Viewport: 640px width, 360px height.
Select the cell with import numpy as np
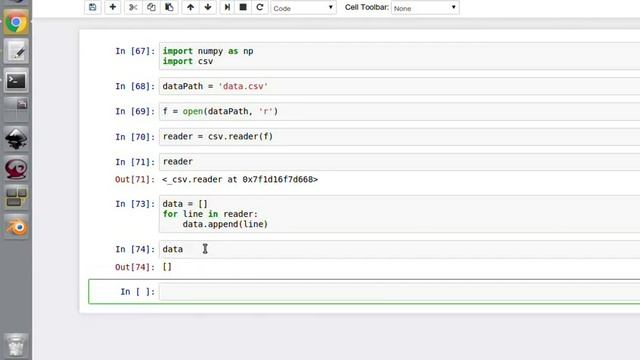coord(400,56)
